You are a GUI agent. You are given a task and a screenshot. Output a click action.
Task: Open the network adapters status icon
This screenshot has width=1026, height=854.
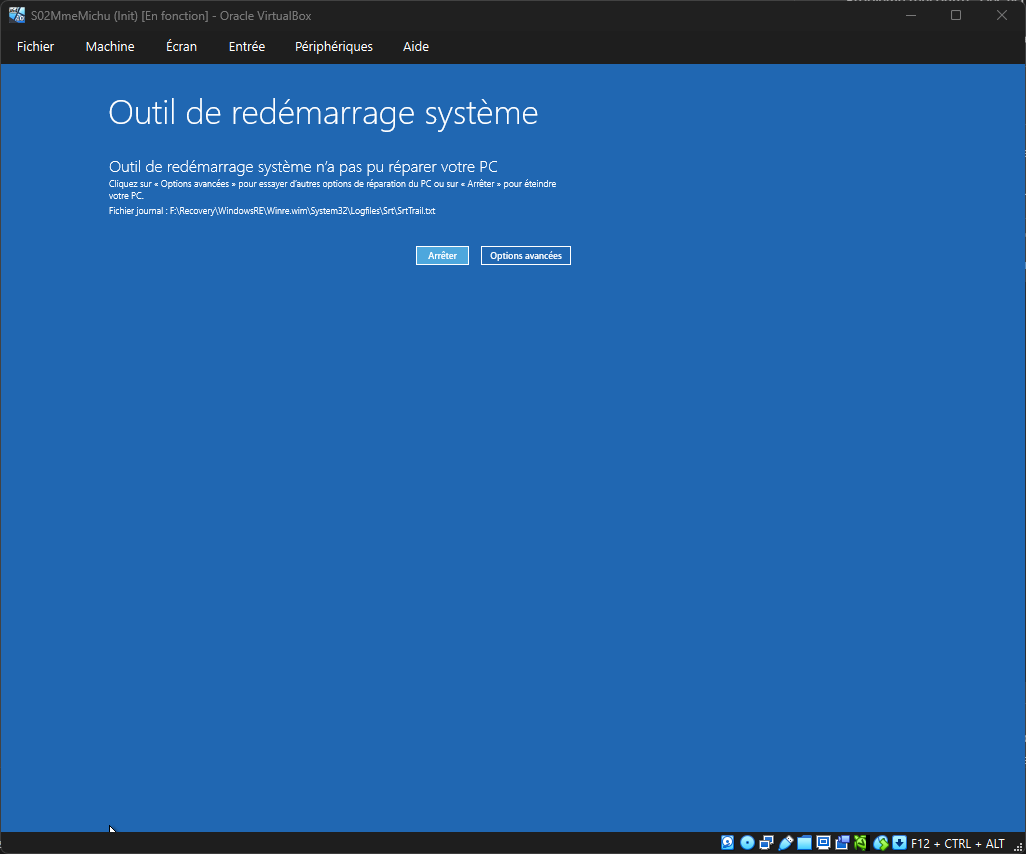point(766,843)
